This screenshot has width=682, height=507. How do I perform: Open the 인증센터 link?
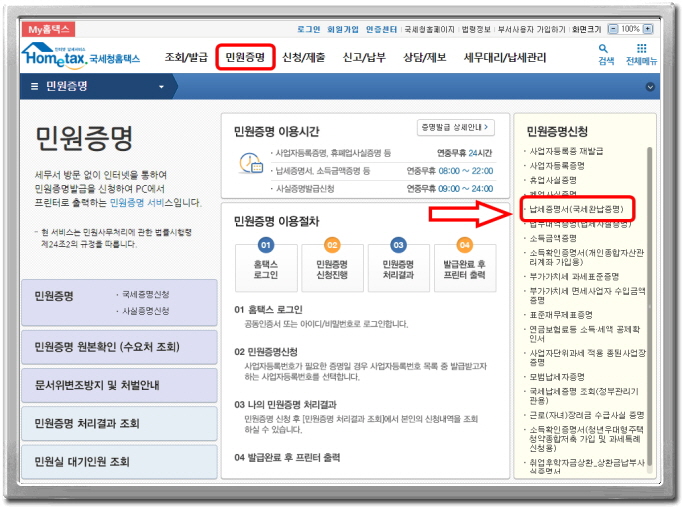pos(381,29)
